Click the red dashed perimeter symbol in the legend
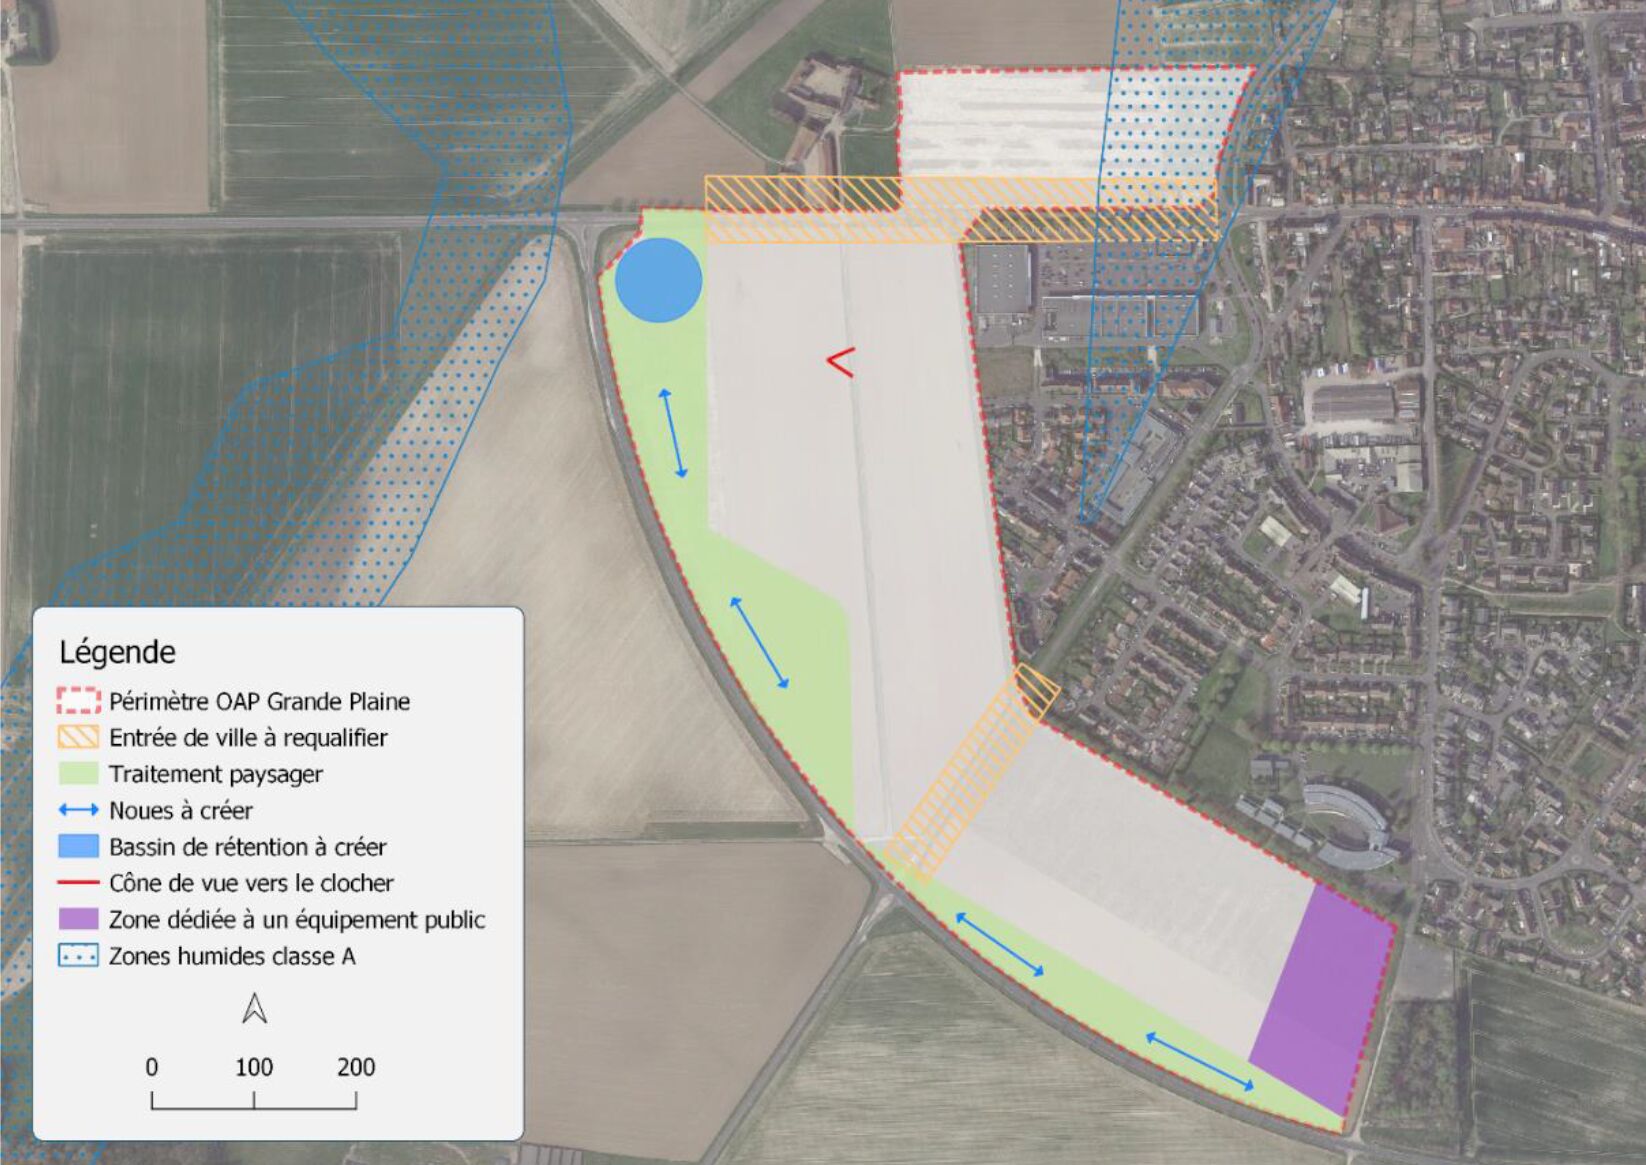The image size is (1646, 1165). pyautogui.click(x=78, y=701)
